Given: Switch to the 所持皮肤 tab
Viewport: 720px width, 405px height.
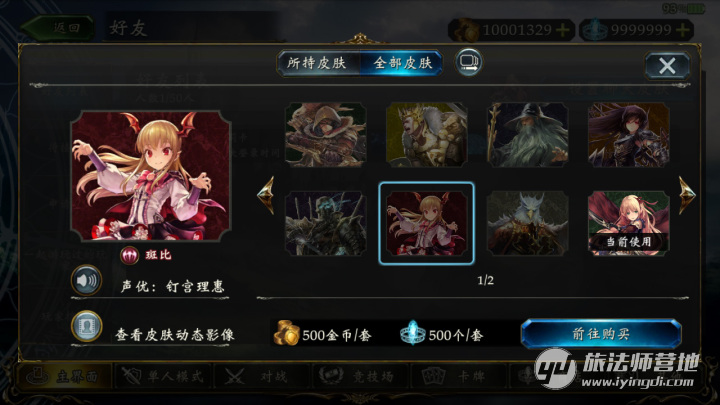Looking at the screenshot, I should pyautogui.click(x=317, y=63).
